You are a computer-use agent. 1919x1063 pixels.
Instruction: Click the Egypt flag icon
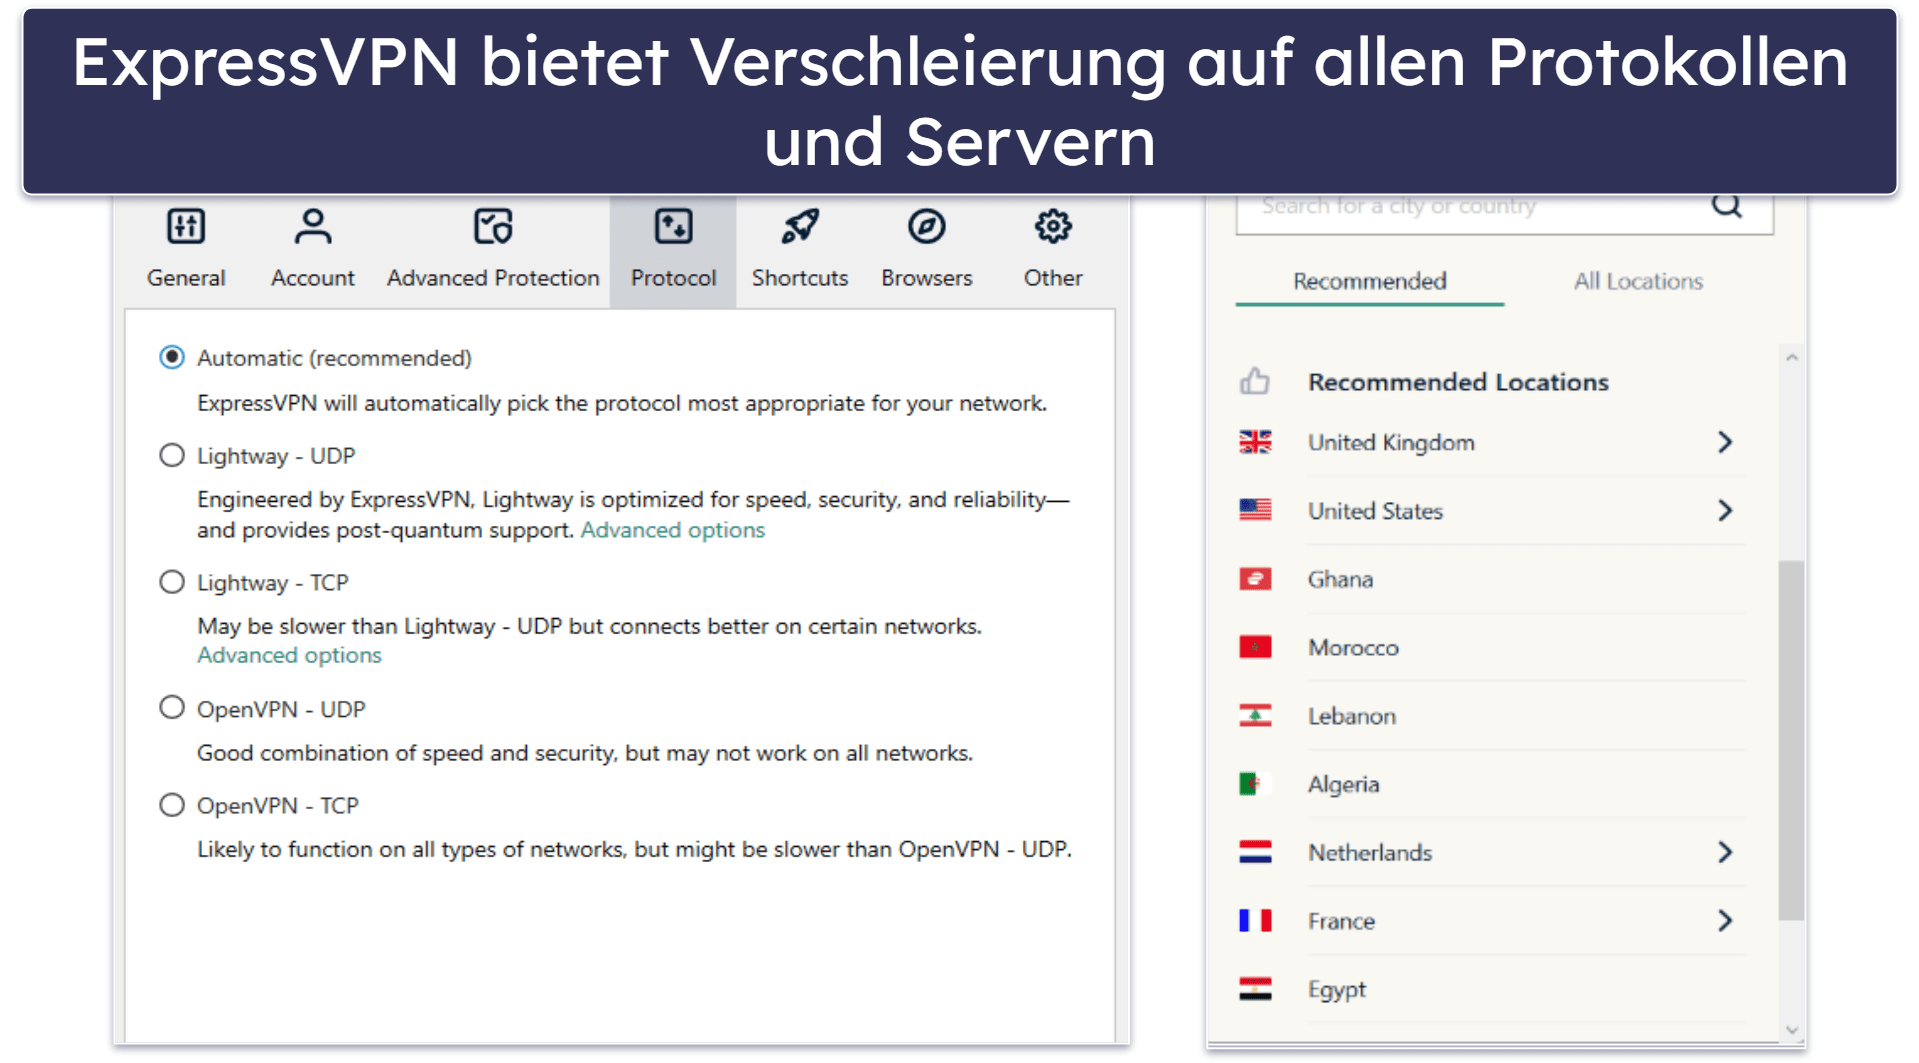pos(1255,989)
